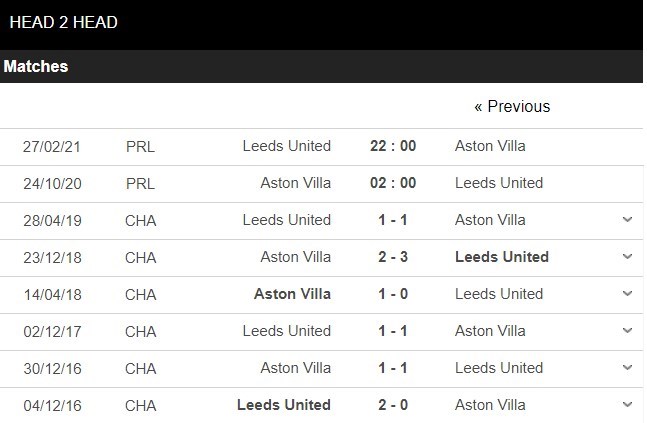Open the 02 : 00 score on 24/10/20
The height and width of the screenshot is (423, 647).
[393, 183]
